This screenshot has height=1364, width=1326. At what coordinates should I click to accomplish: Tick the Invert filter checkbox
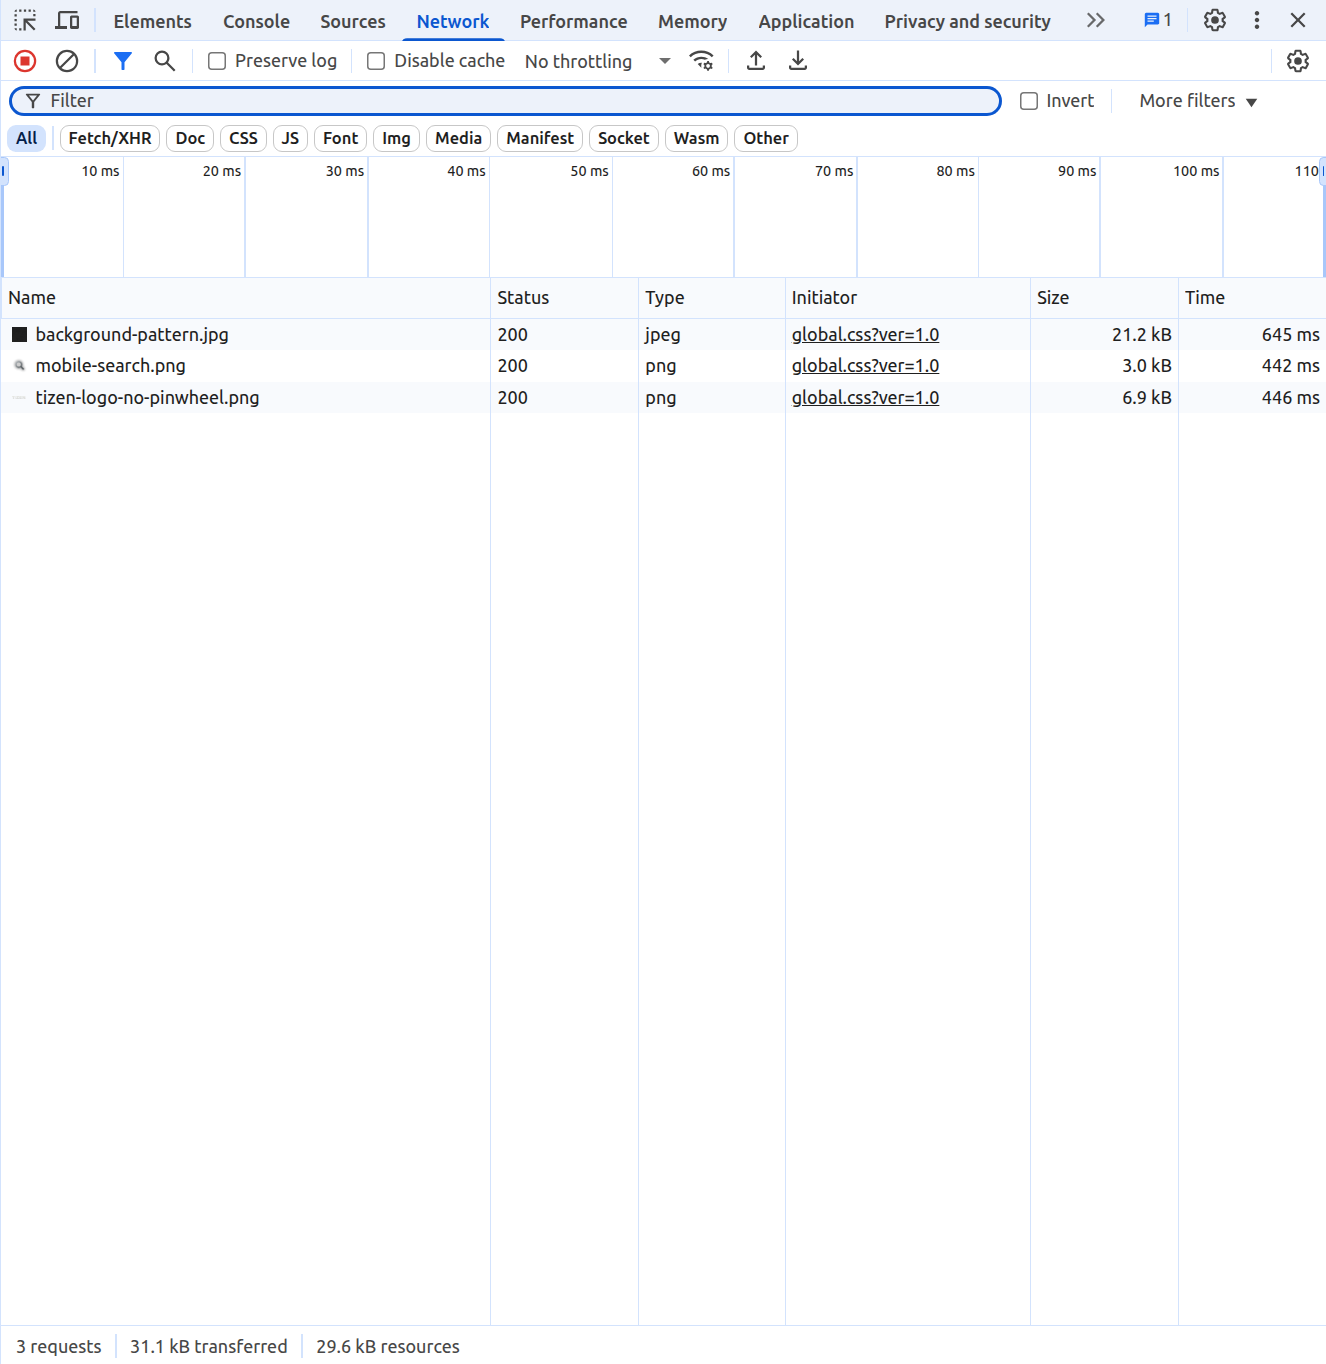point(1029,101)
